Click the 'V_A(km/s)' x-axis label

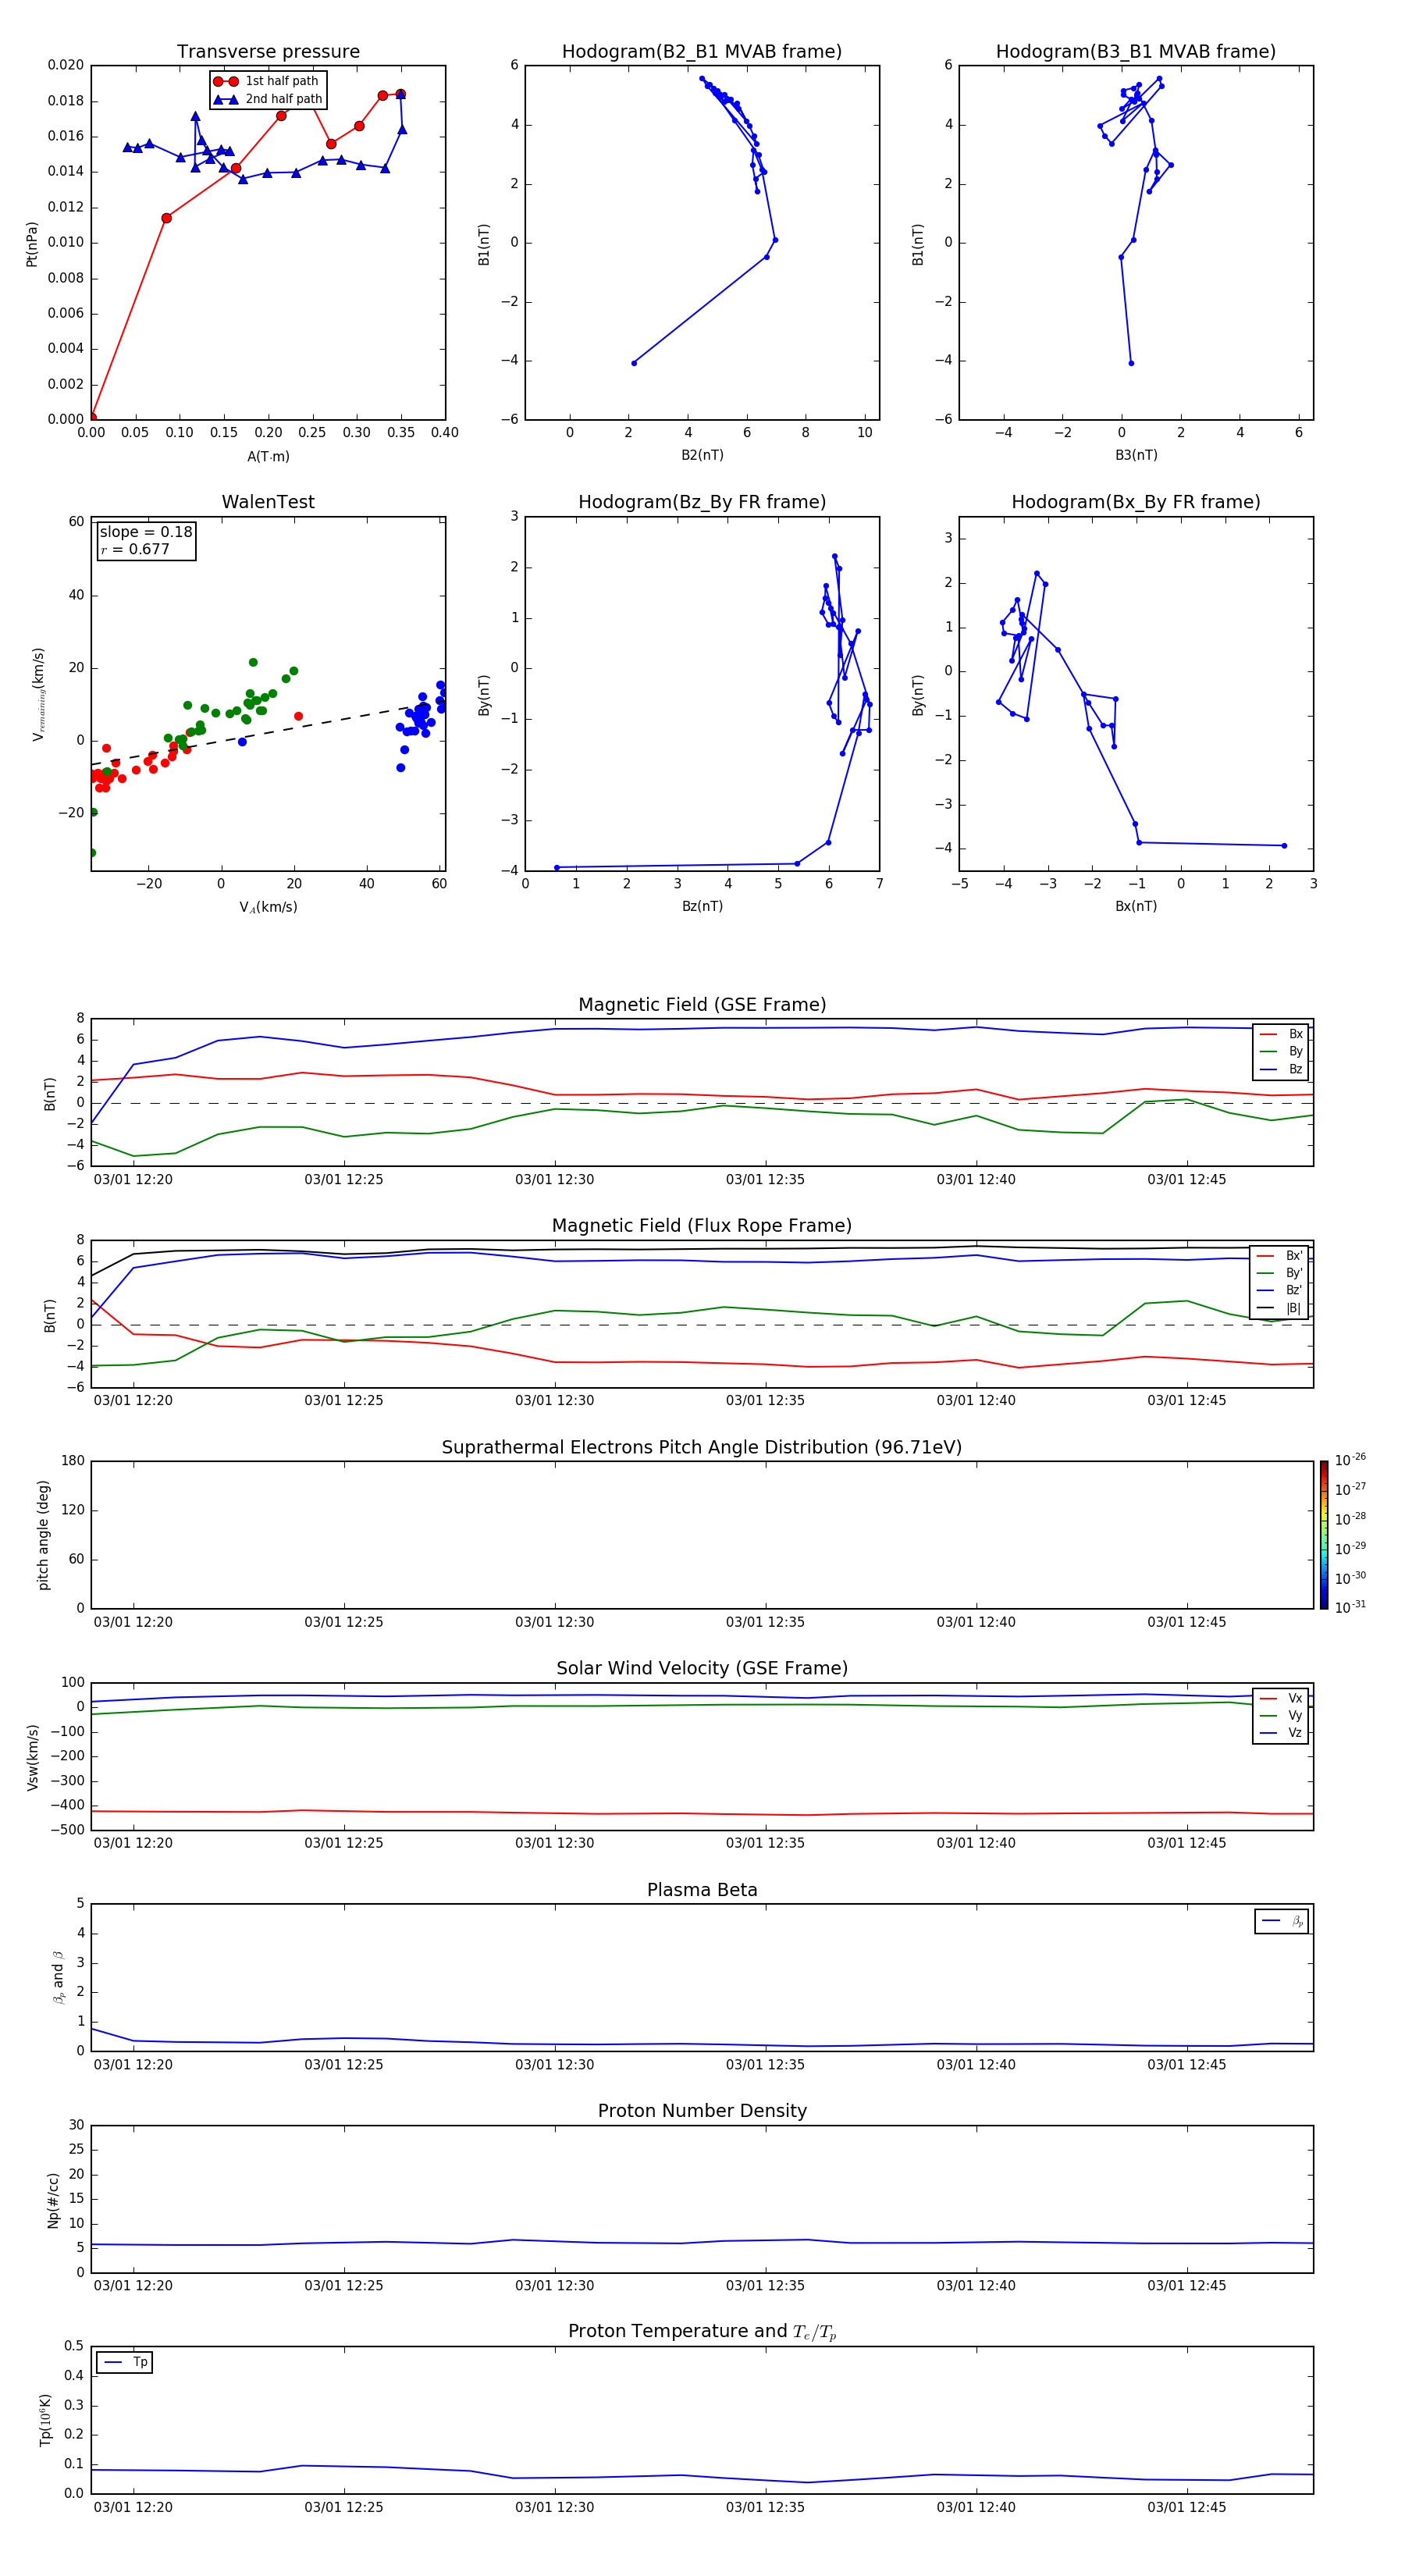click(x=268, y=907)
